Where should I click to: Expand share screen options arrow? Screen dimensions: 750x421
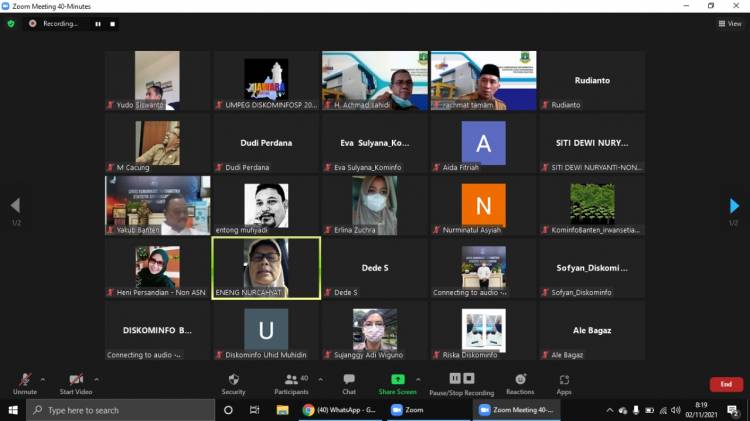[x=419, y=380]
